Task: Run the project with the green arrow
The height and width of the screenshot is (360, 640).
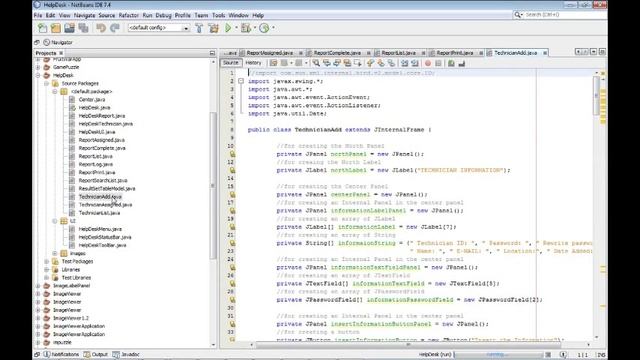Action: click(228, 28)
